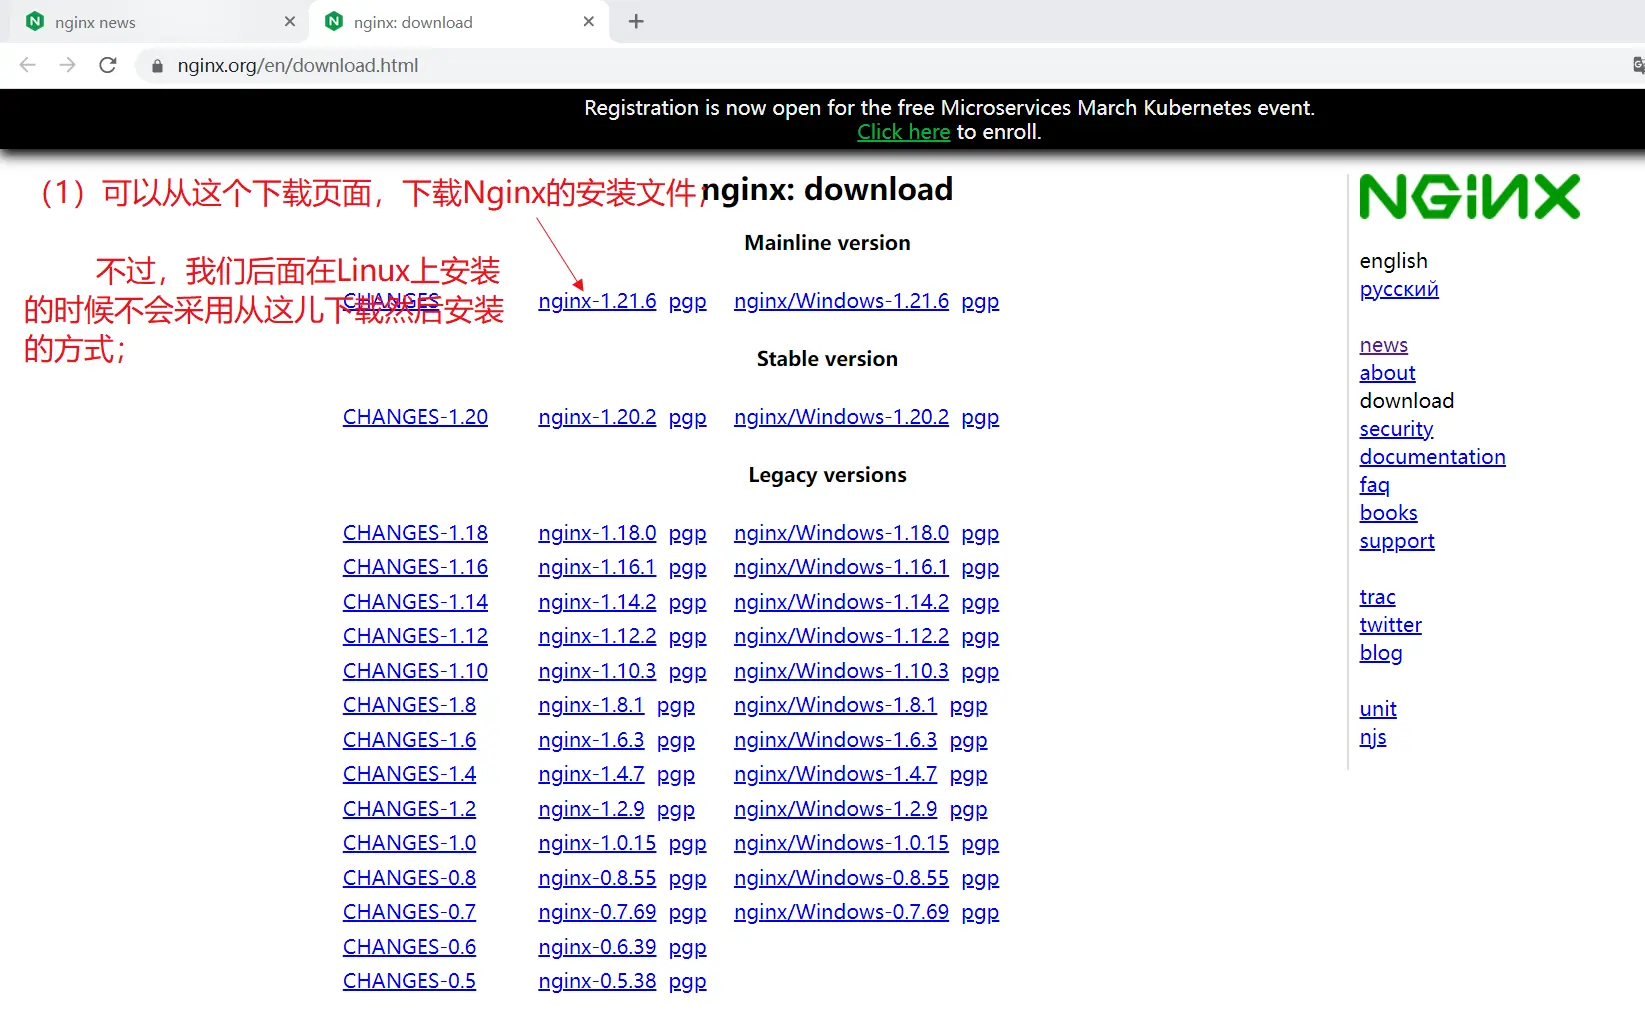Download nginx-1.12.2 source

pyautogui.click(x=597, y=636)
